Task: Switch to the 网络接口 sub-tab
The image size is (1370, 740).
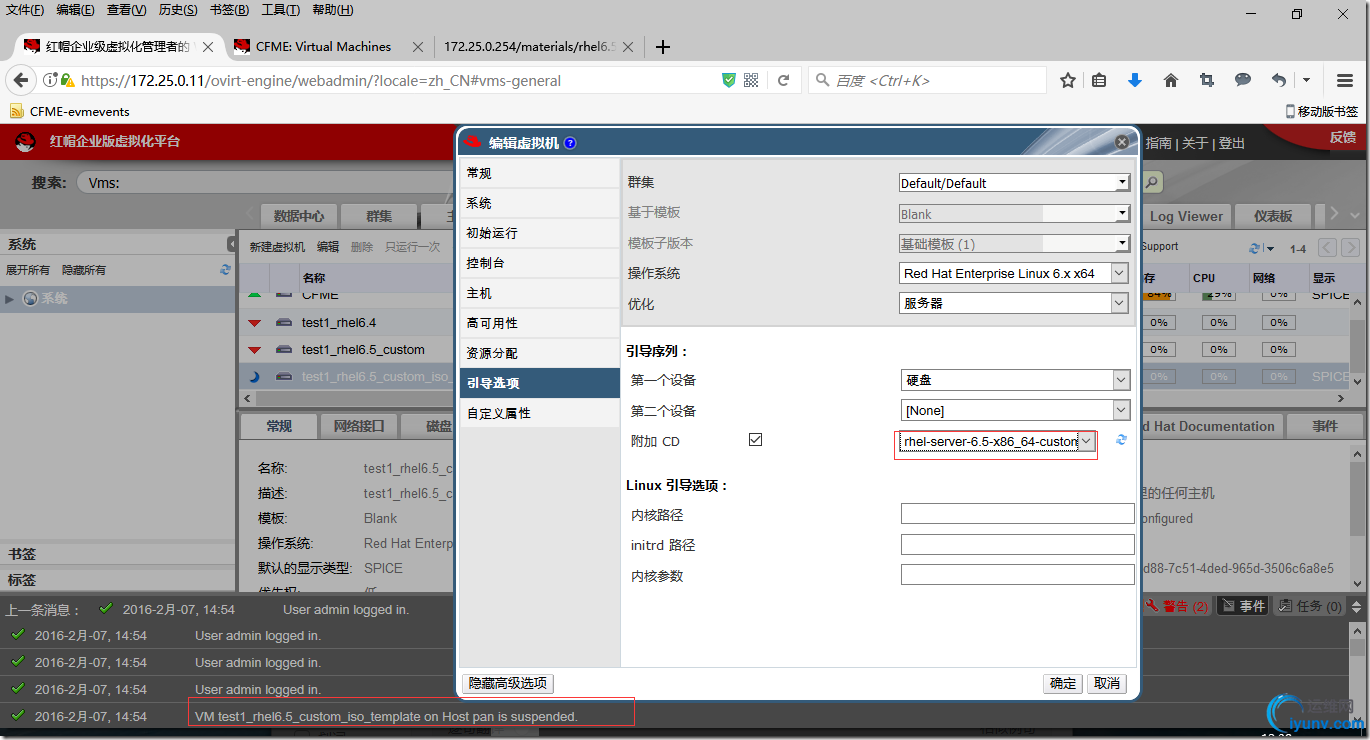Action: click(358, 426)
